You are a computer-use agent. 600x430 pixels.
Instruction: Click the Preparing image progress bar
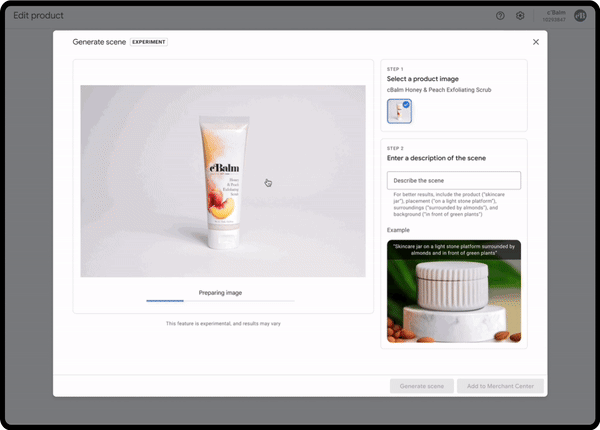pos(220,301)
